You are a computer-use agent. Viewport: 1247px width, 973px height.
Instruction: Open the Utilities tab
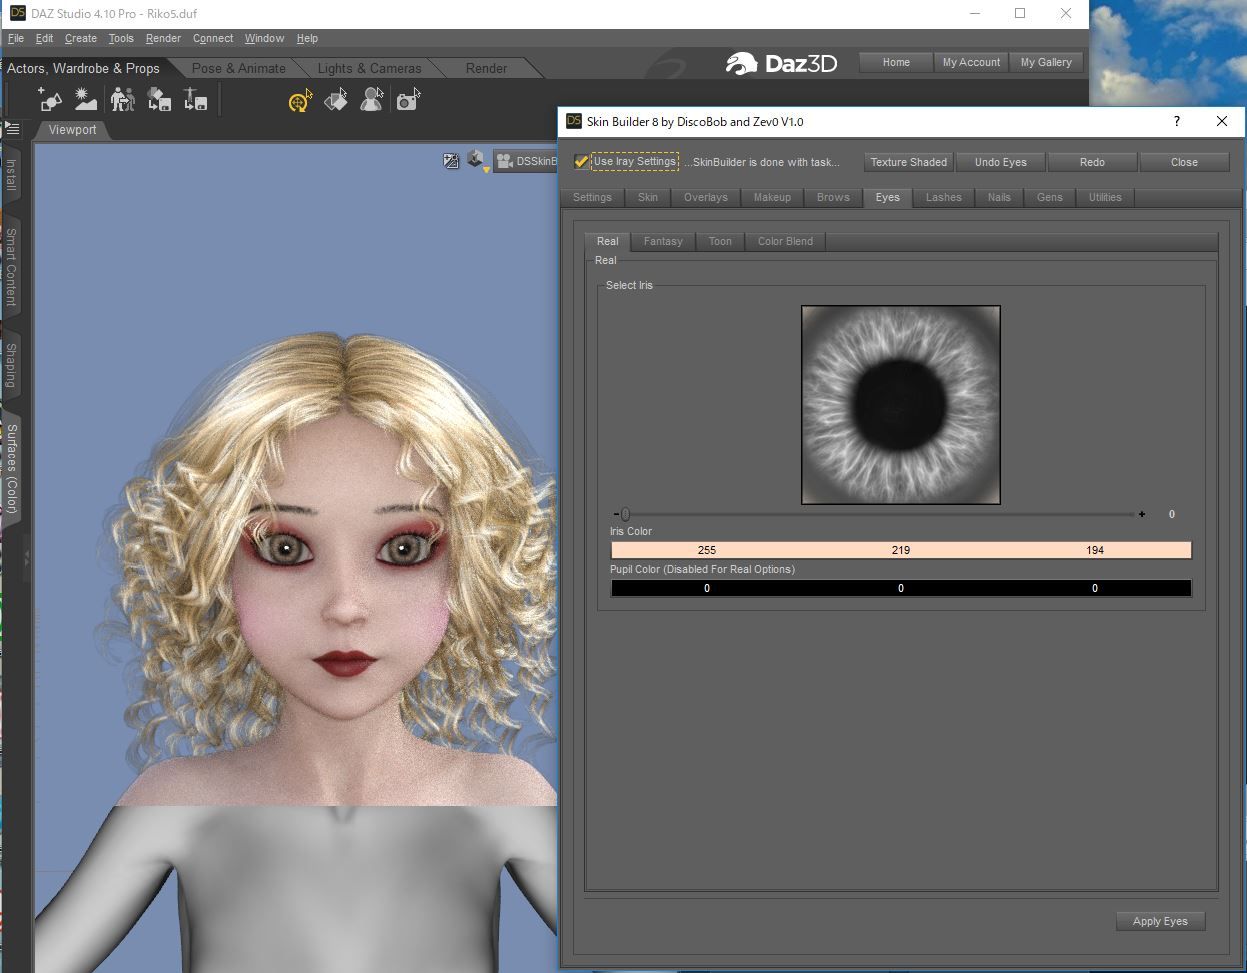point(1105,197)
